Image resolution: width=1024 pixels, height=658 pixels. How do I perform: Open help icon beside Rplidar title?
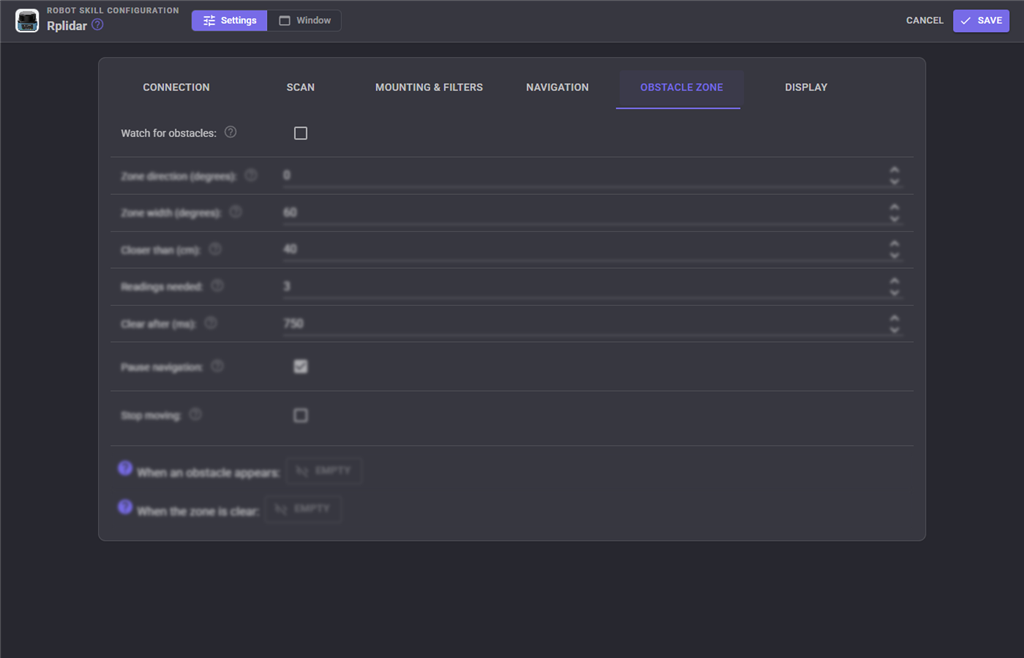click(x=97, y=25)
